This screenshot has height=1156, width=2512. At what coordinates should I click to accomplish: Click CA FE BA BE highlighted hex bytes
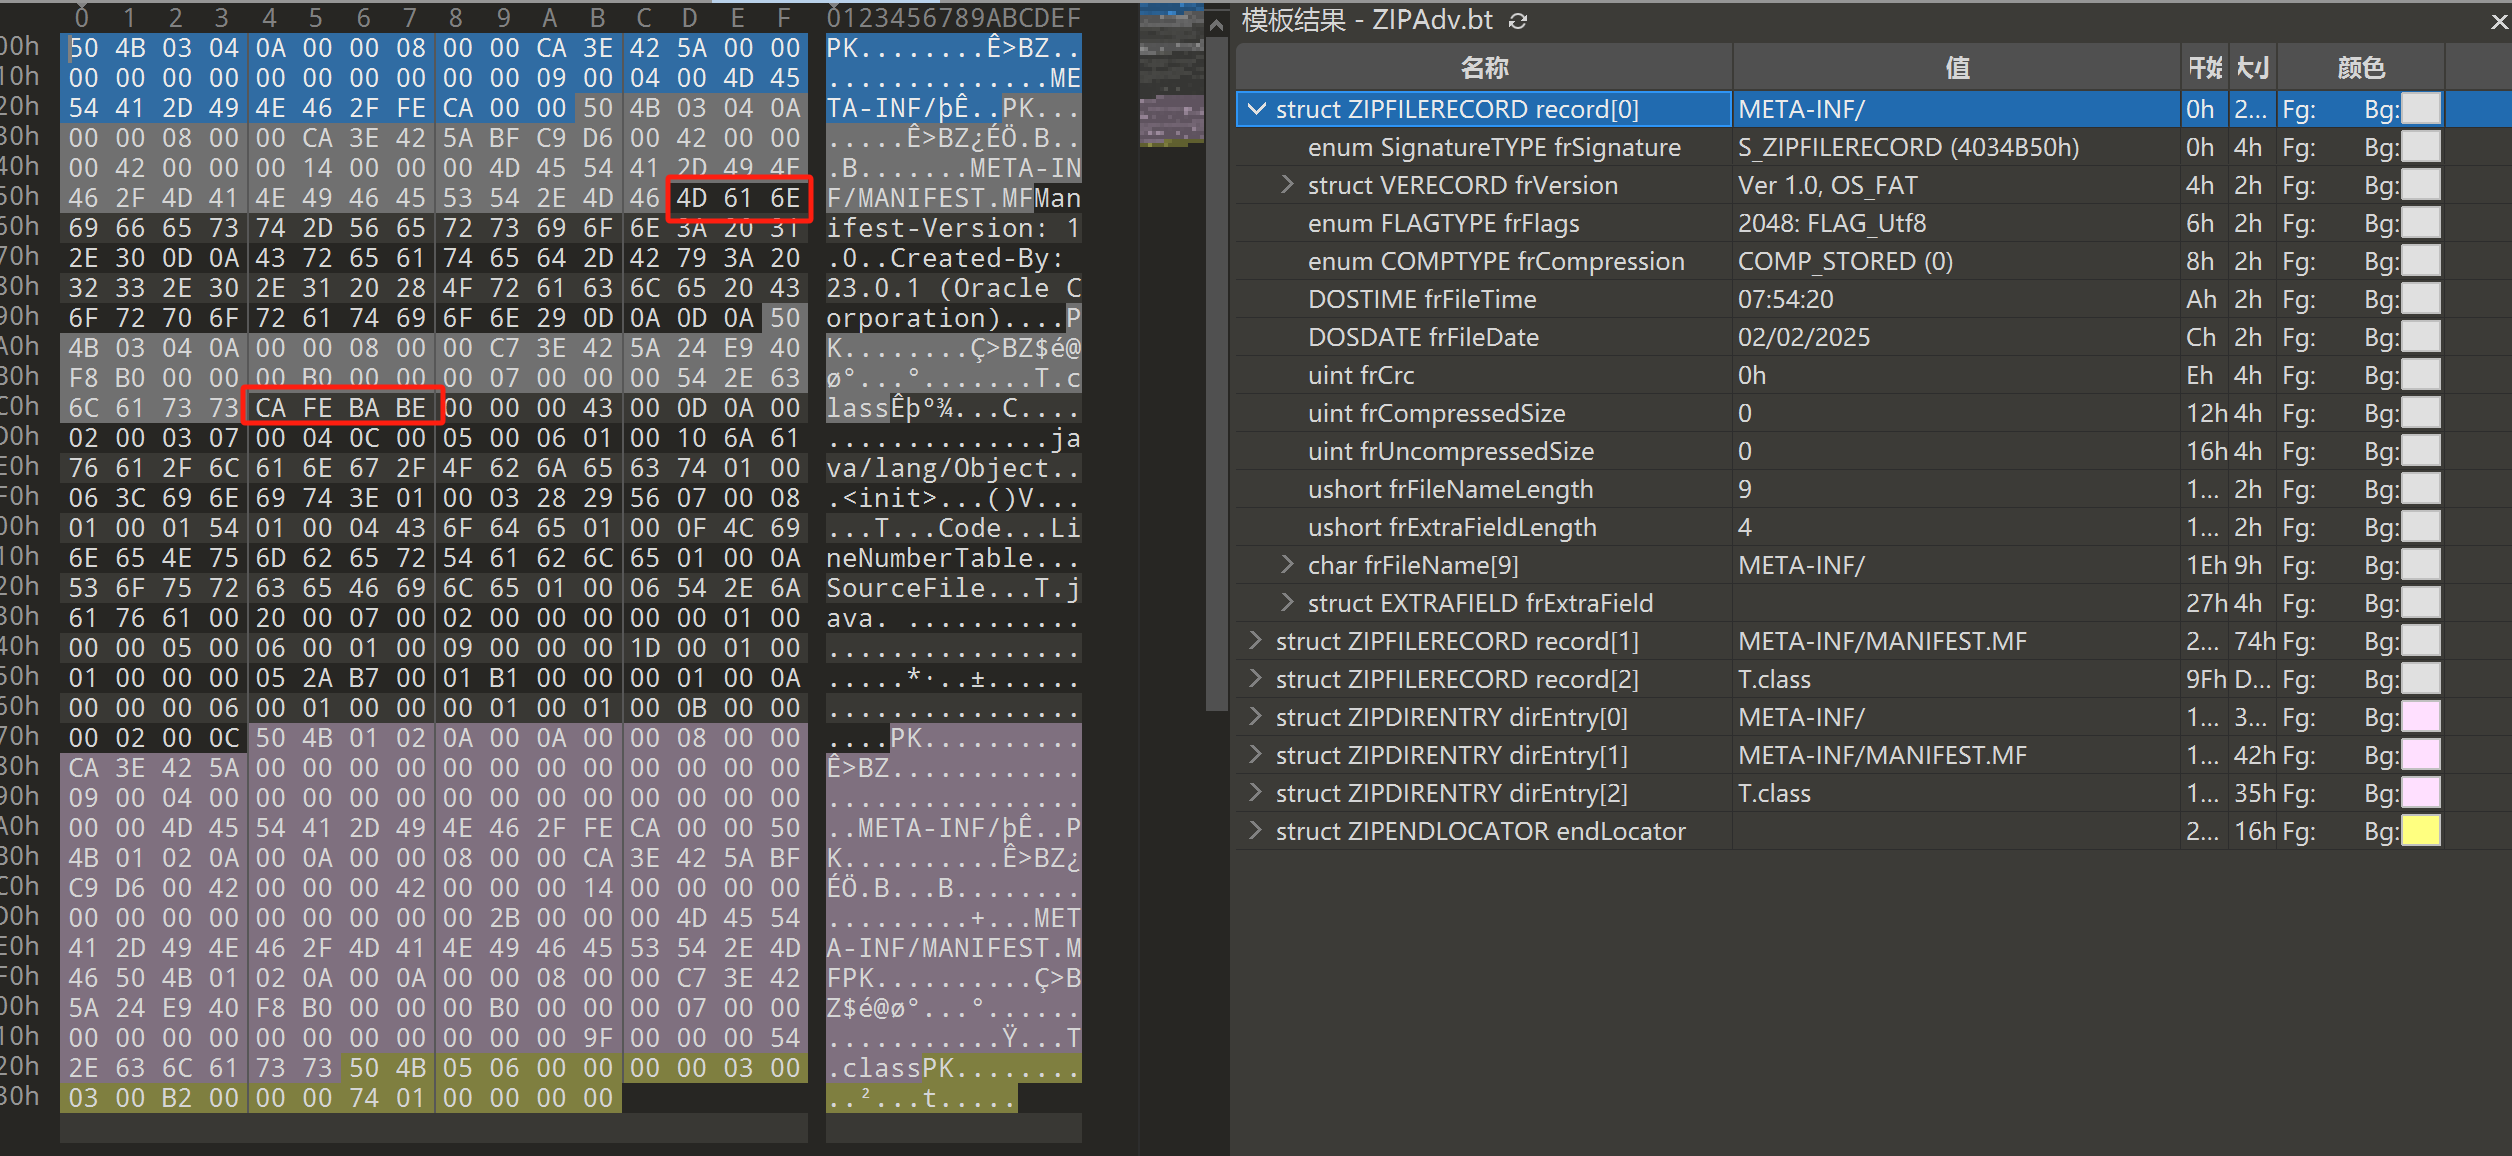click(x=341, y=408)
